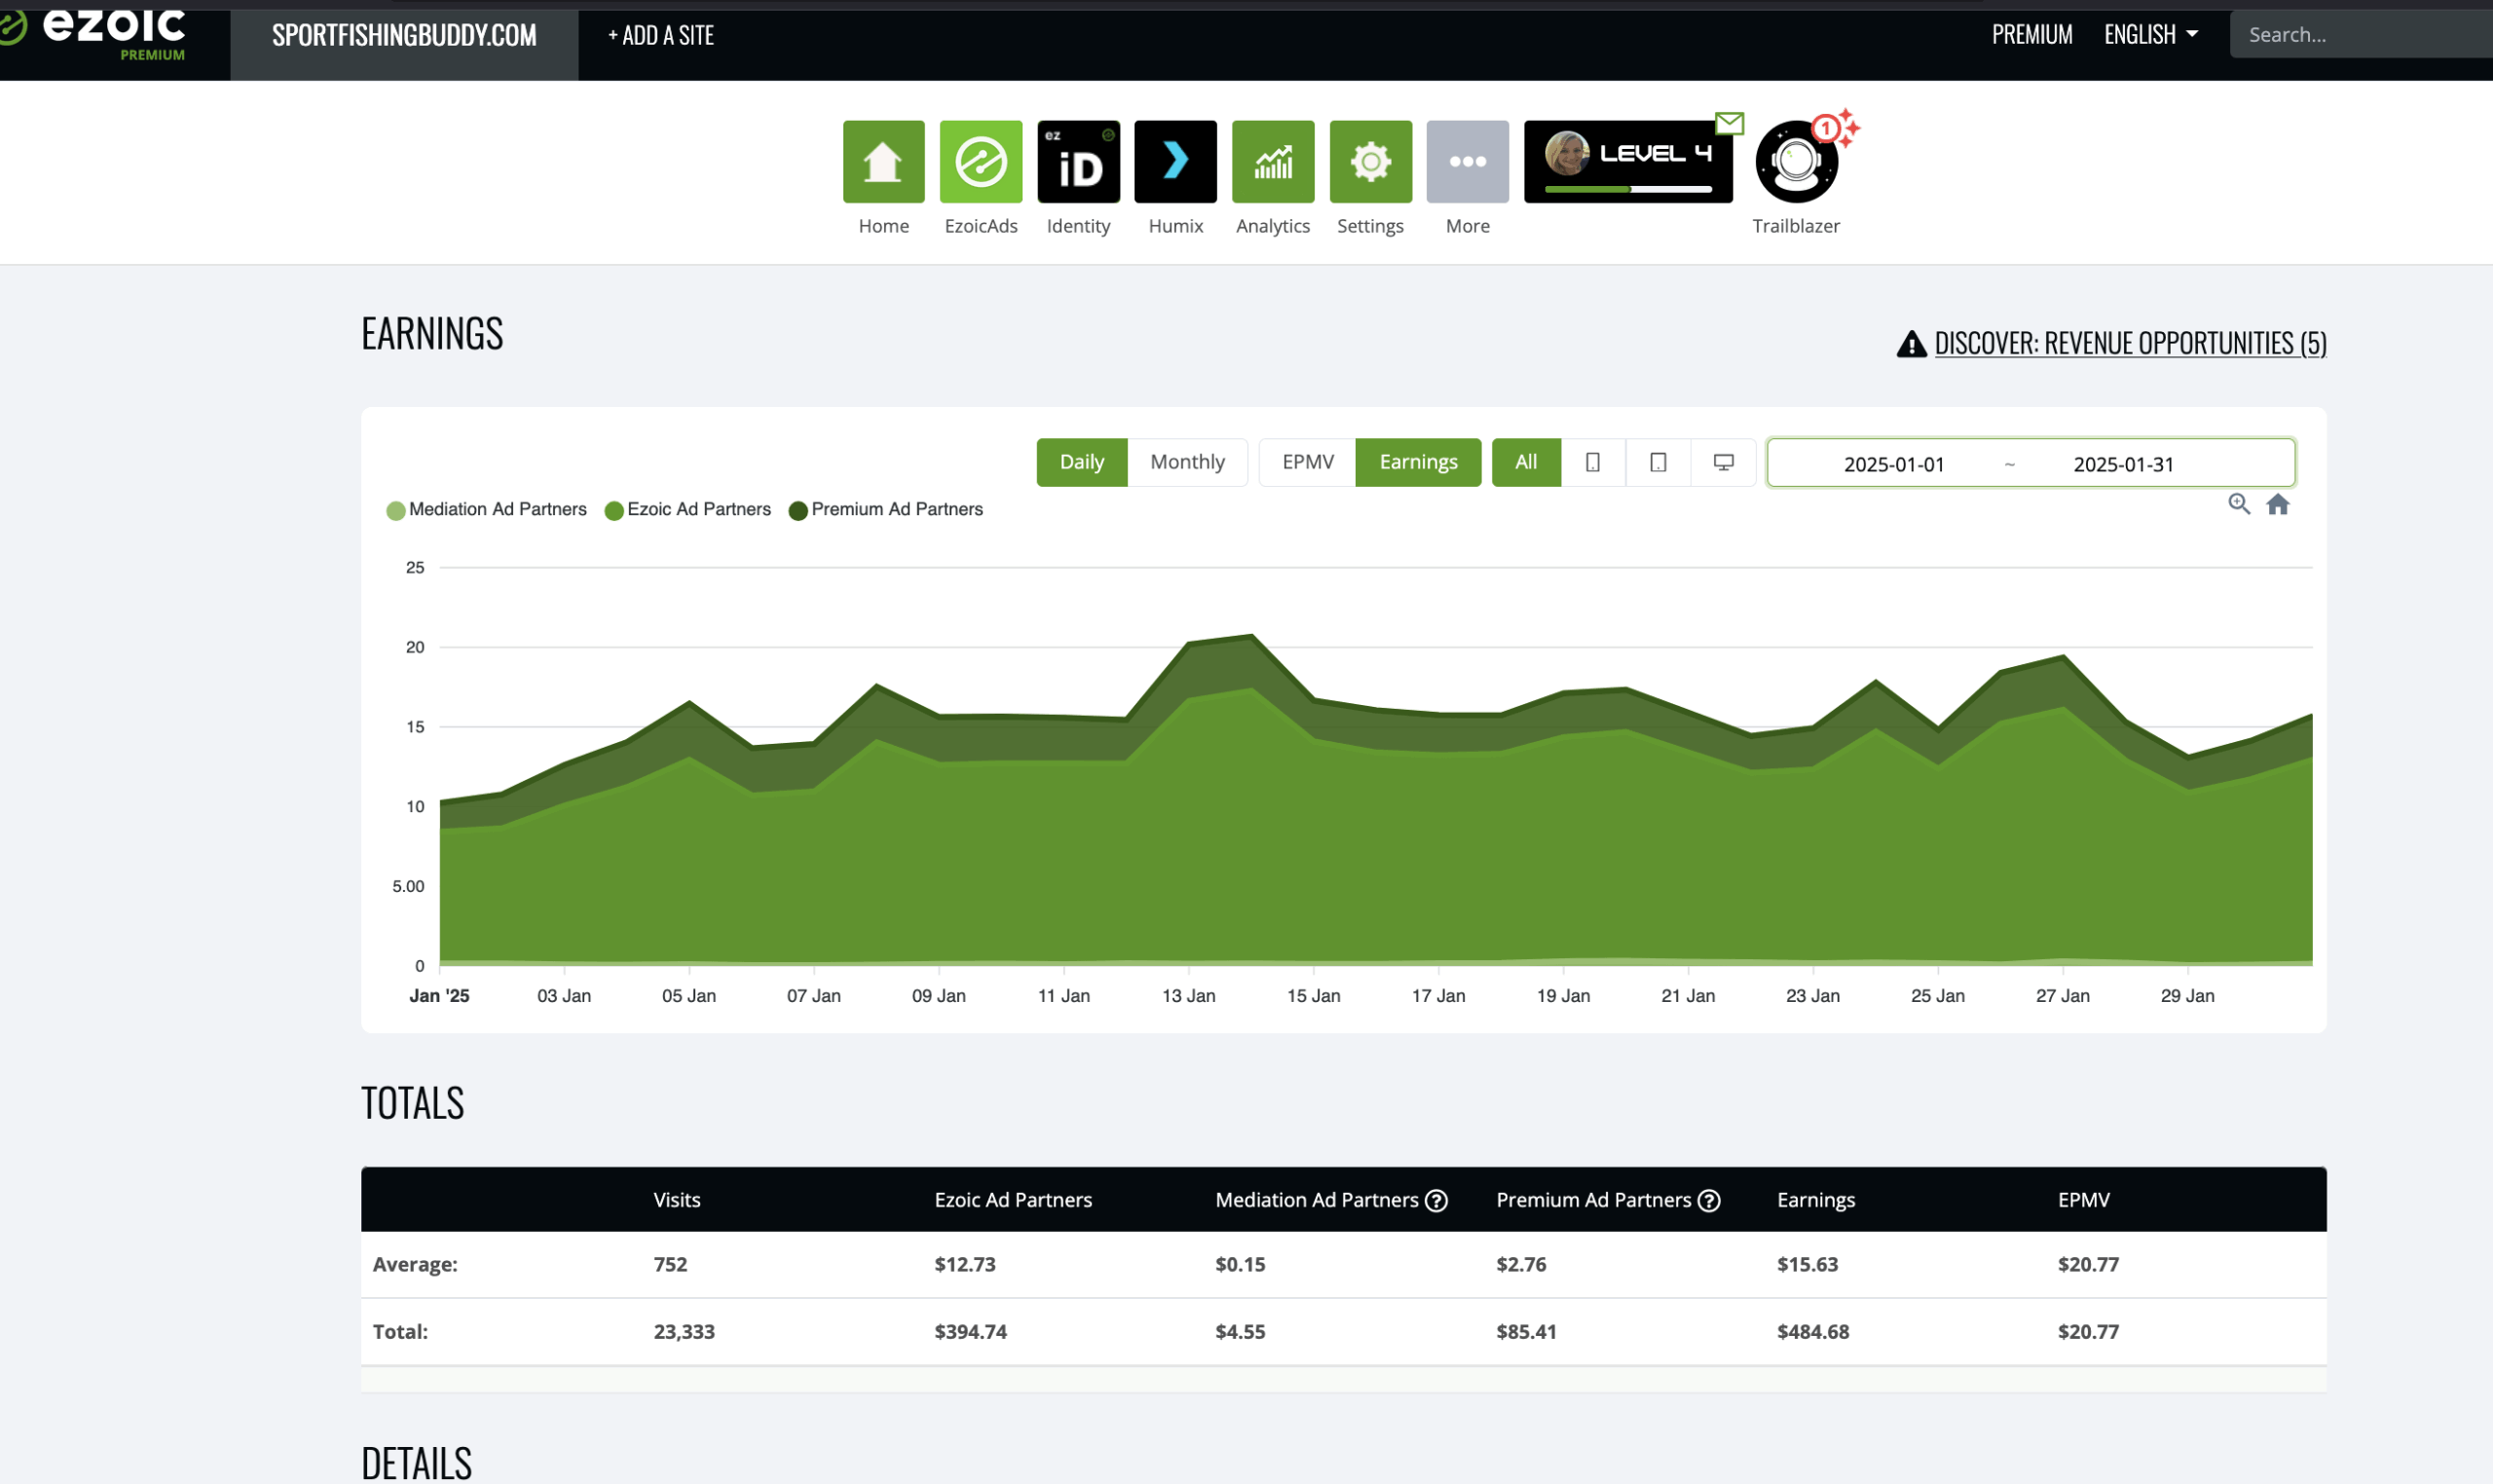
Task: Click the Premium Ad Partners help icon
Action: click(1709, 1200)
